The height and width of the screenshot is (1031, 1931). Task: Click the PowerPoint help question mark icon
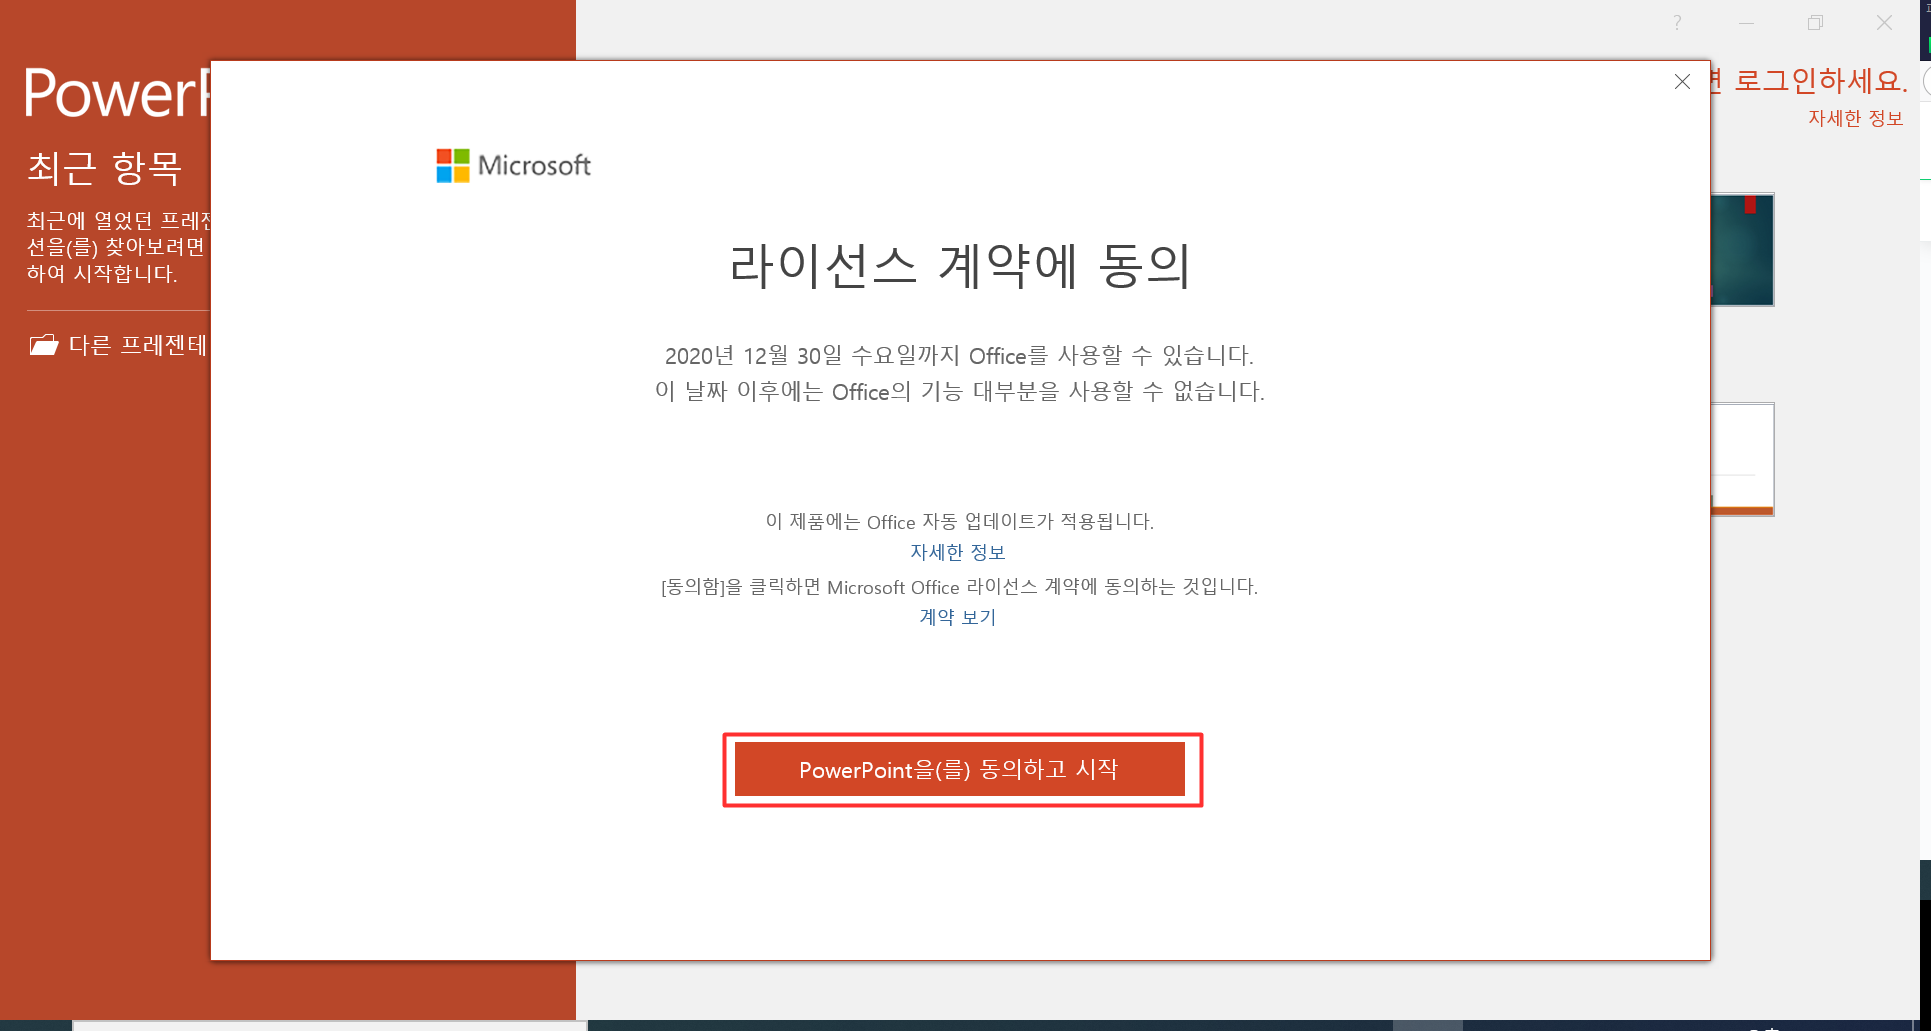(1677, 23)
